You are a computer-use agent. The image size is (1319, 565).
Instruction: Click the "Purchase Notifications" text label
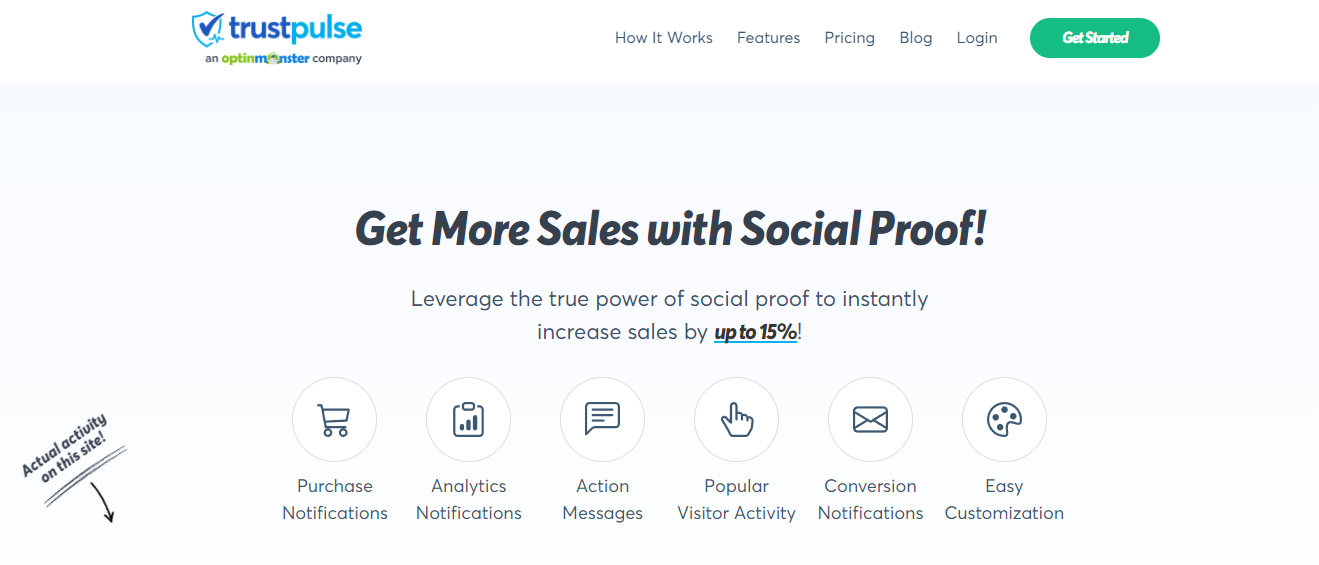(334, 499)
